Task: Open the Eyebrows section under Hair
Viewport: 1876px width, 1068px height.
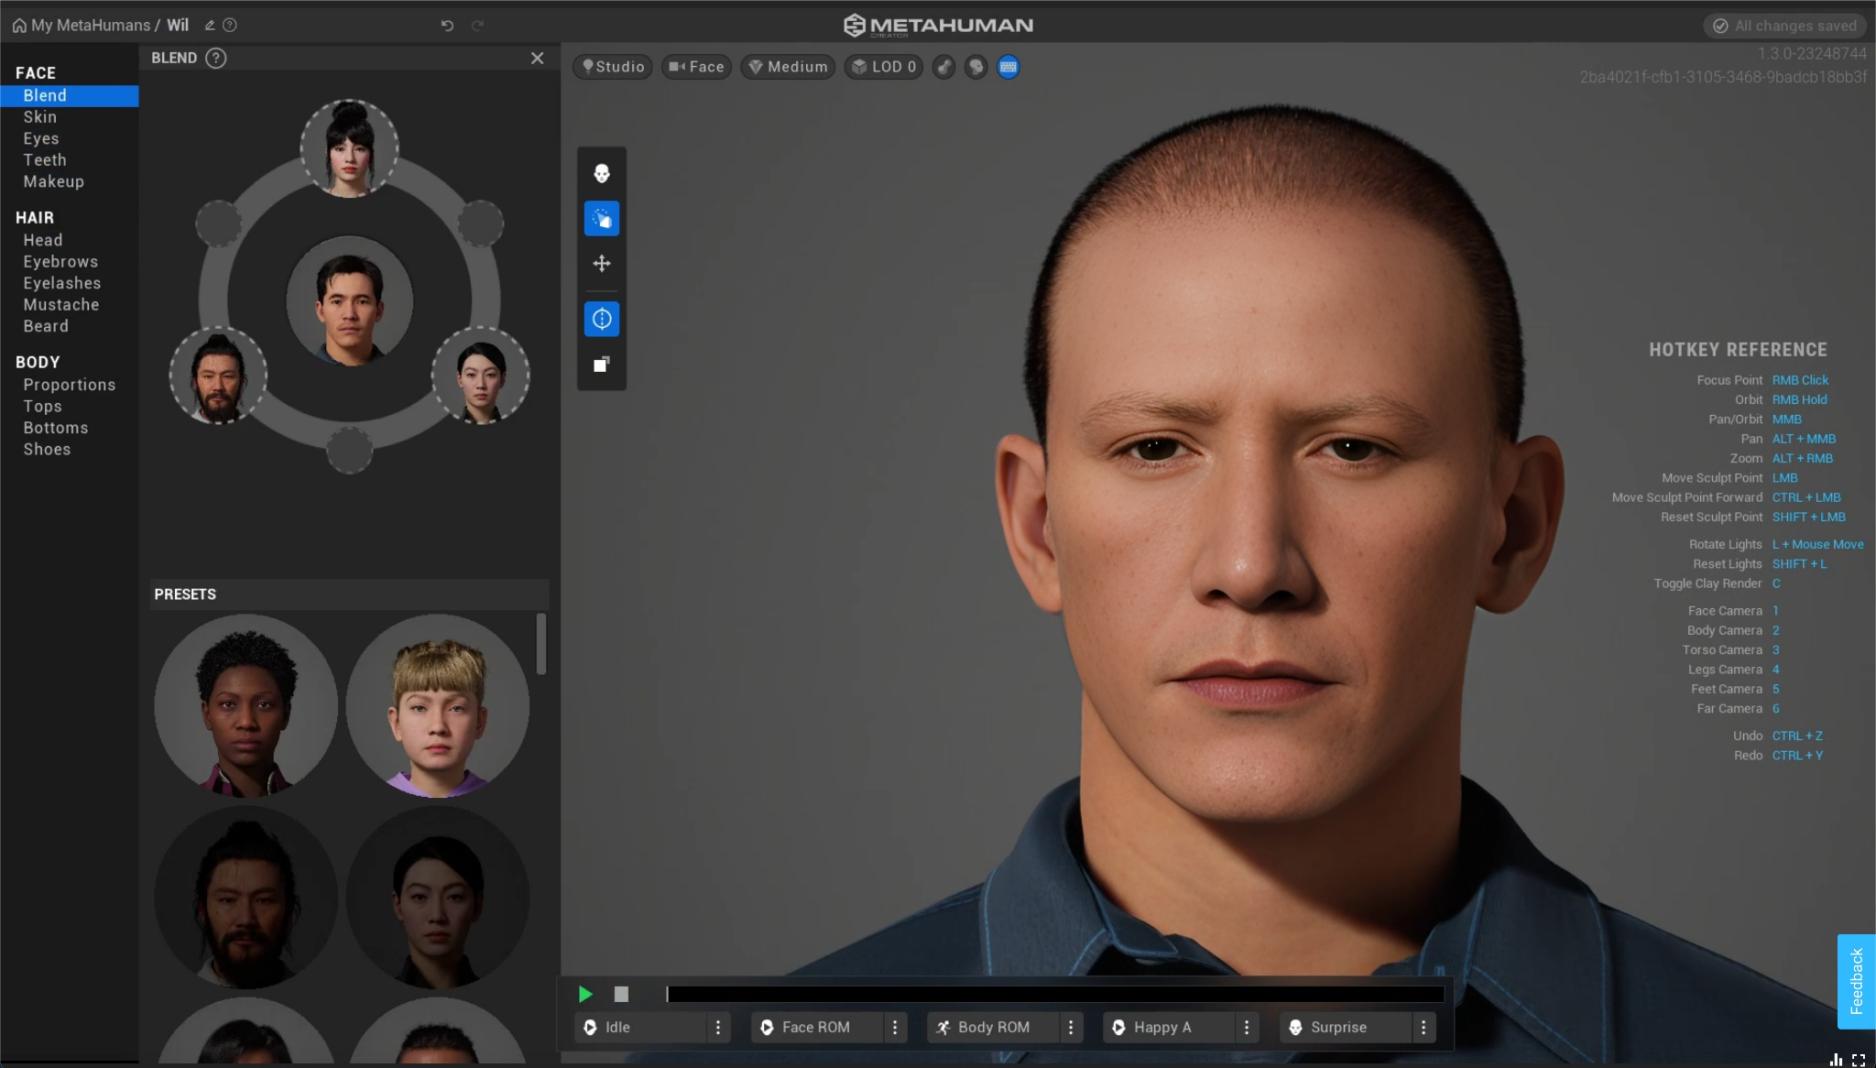Action: 61,261
